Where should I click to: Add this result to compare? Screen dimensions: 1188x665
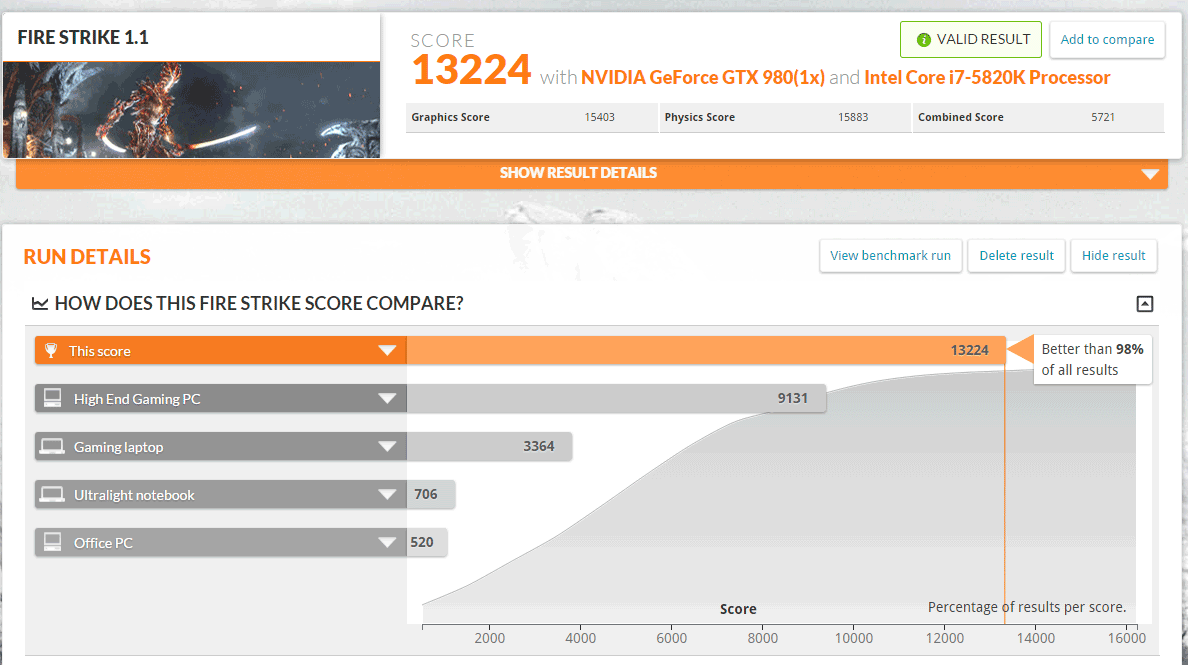click(x=1107, y=39)
